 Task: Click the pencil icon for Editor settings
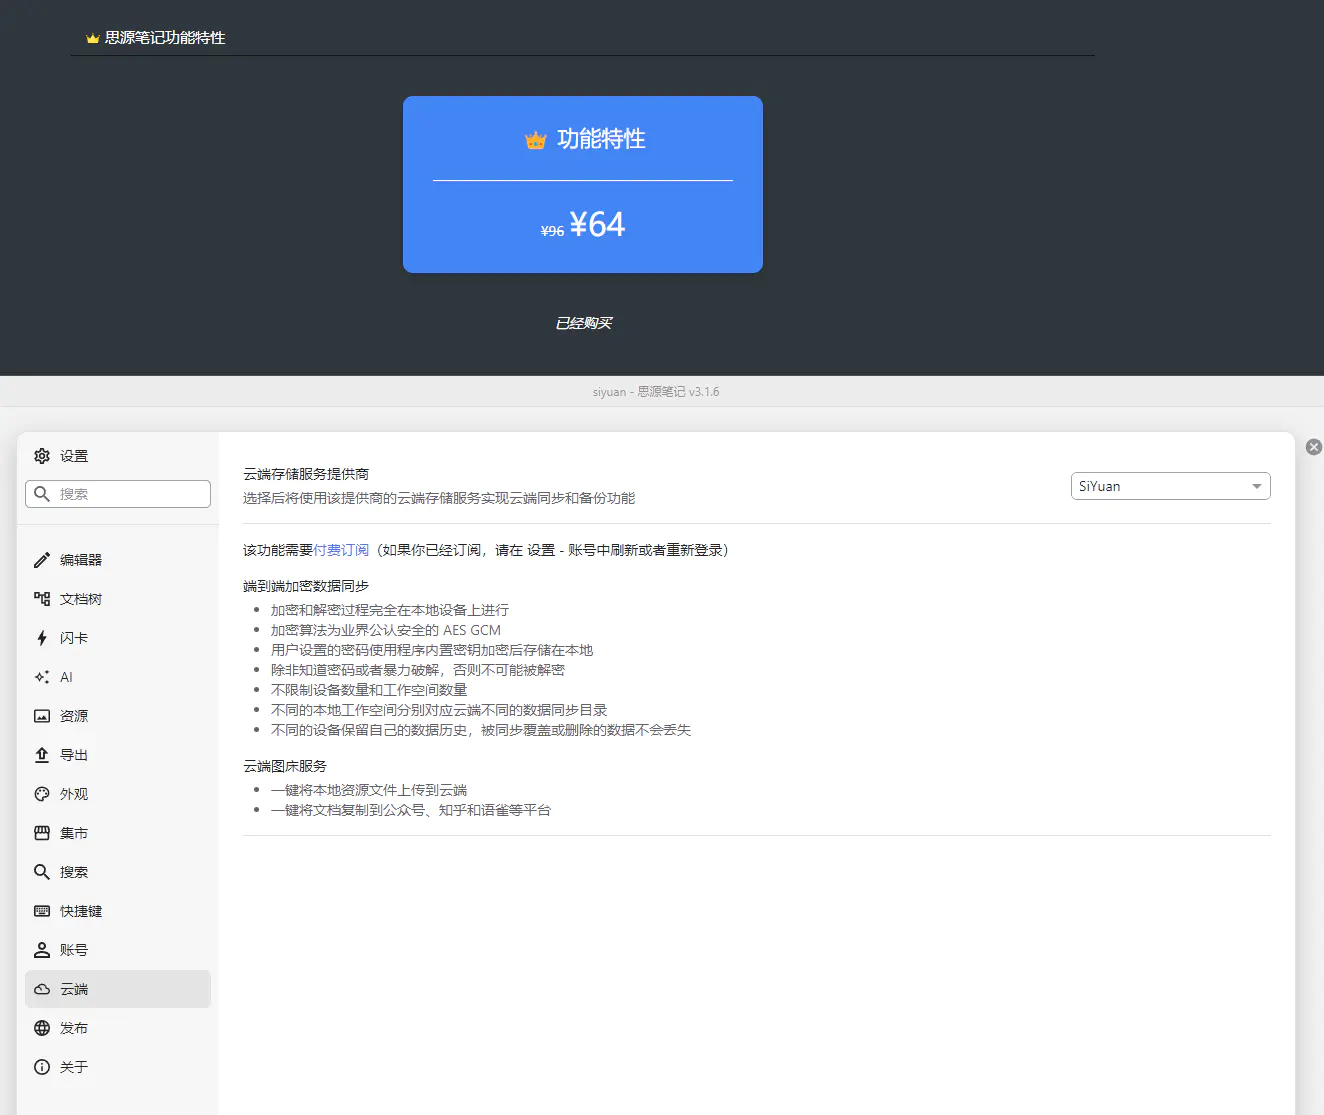click(x=42, y=560)
